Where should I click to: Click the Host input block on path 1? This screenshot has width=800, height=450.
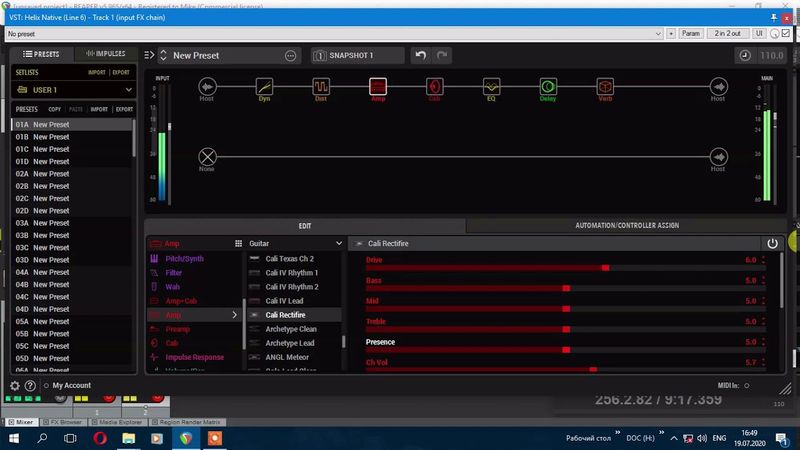[207, 86]
